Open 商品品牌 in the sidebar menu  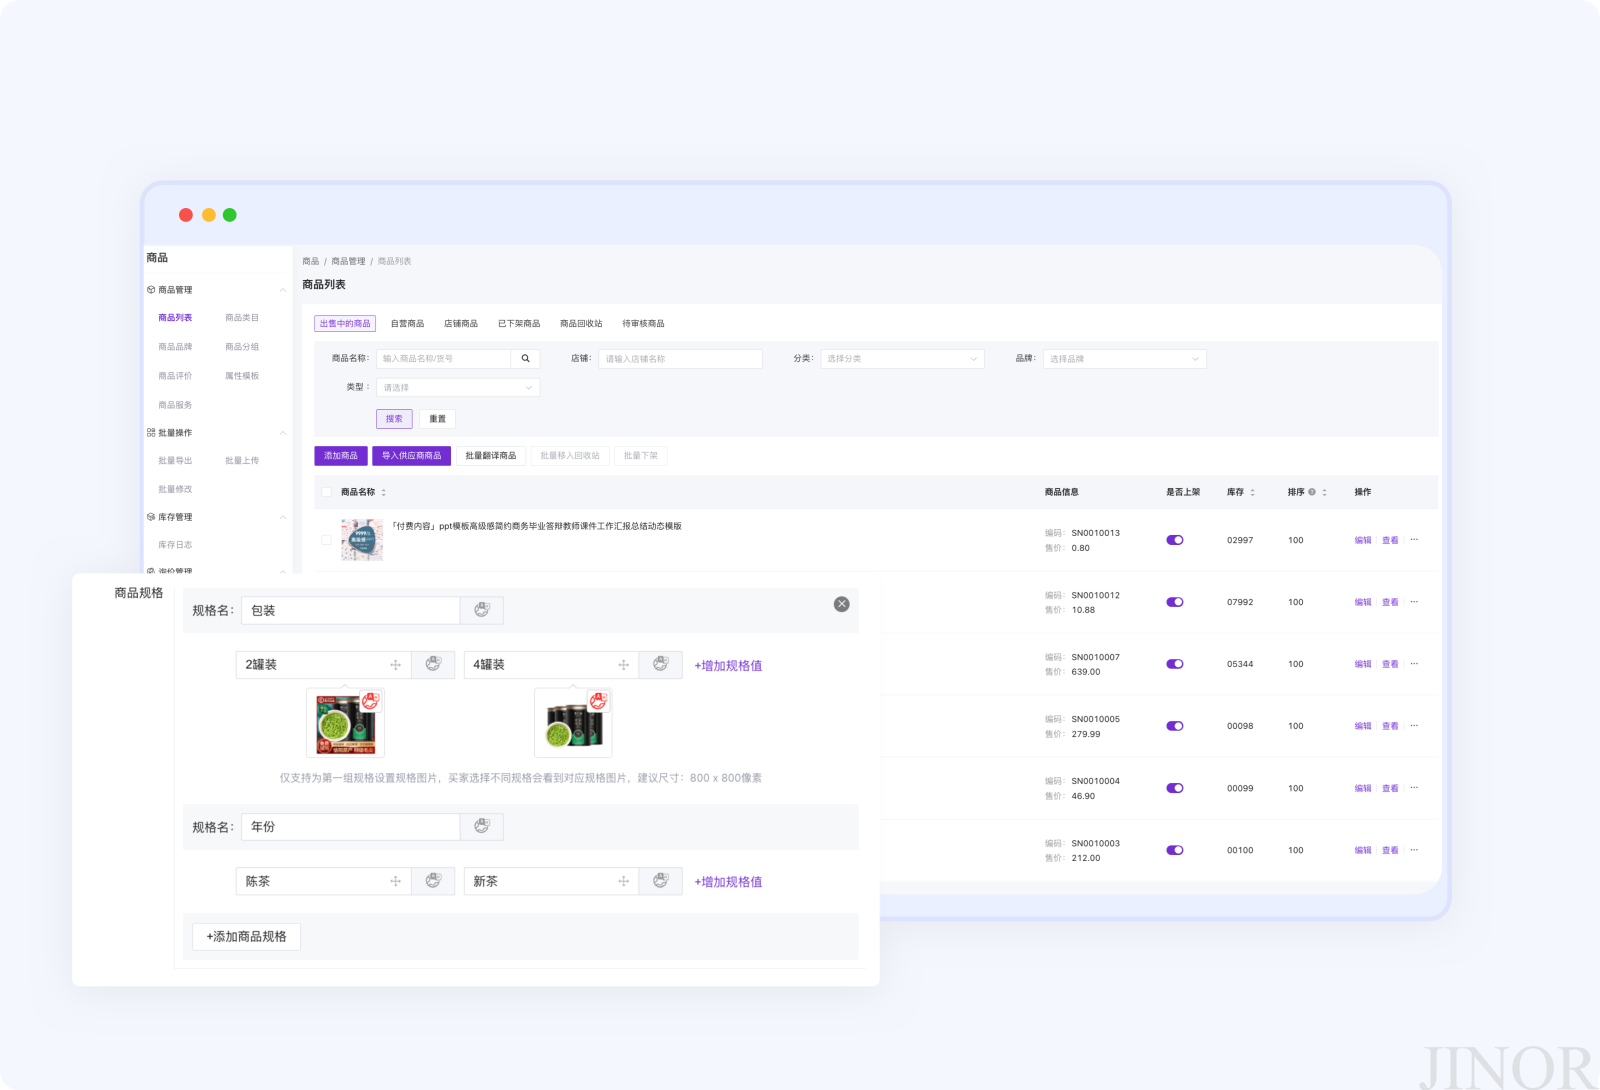click(175, 347)
